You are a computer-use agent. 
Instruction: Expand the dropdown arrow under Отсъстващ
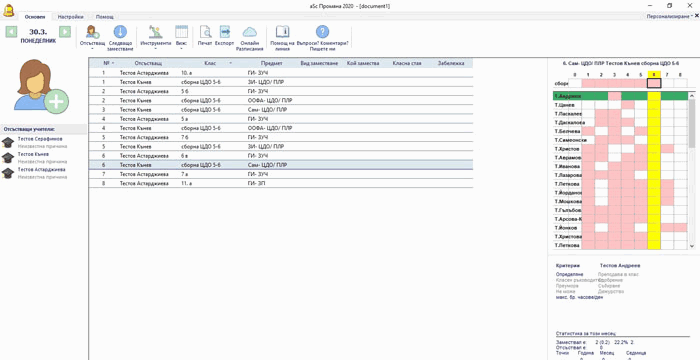pyautogui.click(x=92, y=49)
